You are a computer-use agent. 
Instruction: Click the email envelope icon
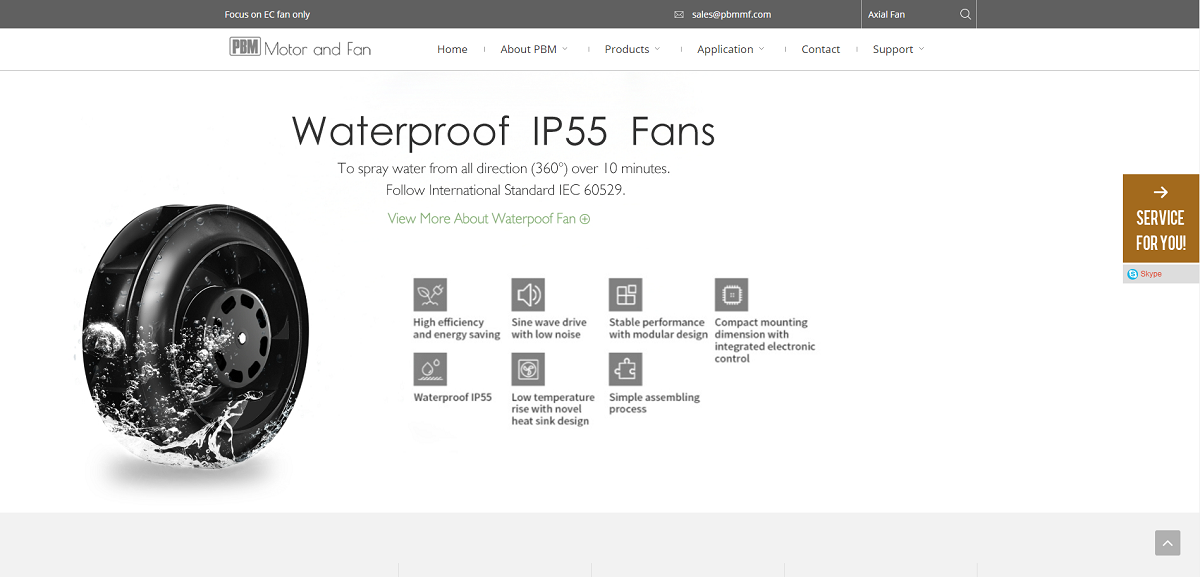coord(679,15)
